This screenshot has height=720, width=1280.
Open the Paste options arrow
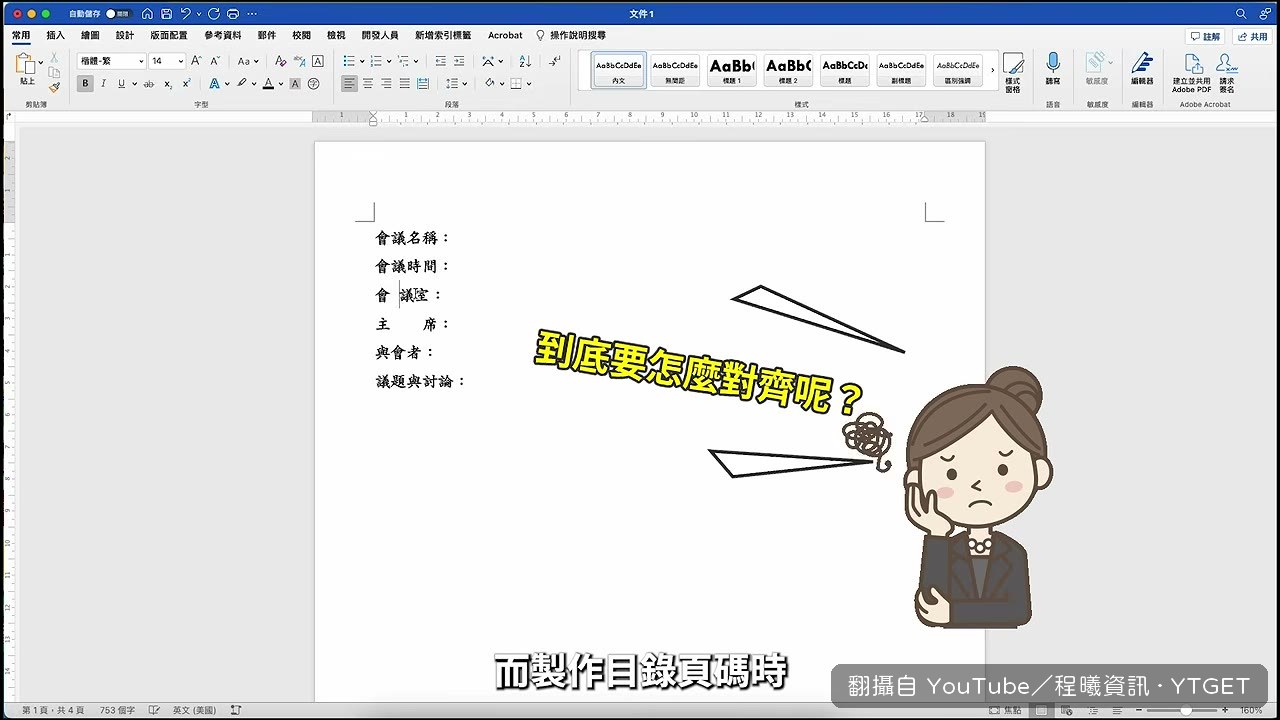coord(41,62)
